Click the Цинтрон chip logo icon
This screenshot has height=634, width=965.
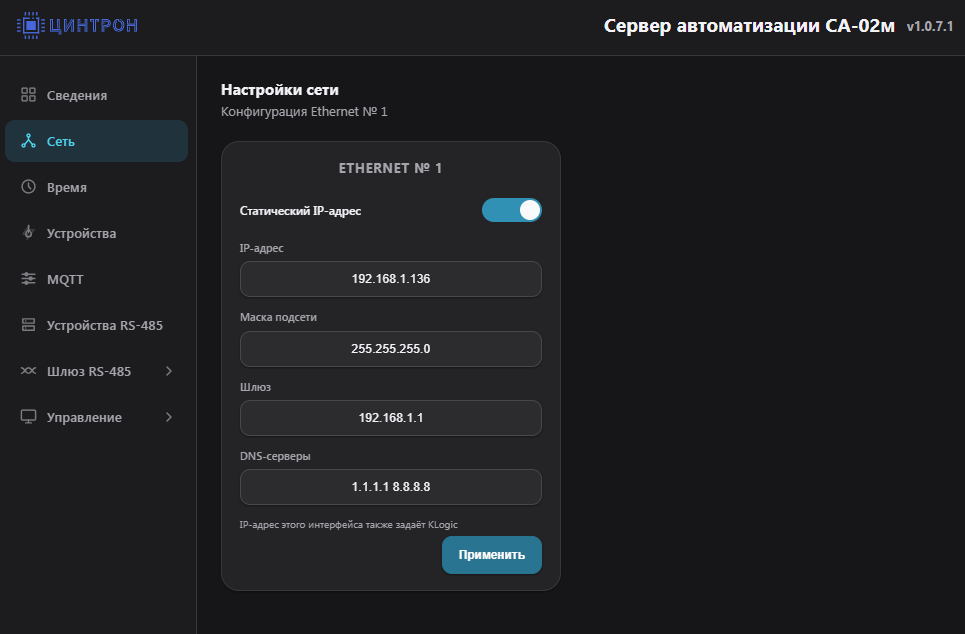click(30, 25)
